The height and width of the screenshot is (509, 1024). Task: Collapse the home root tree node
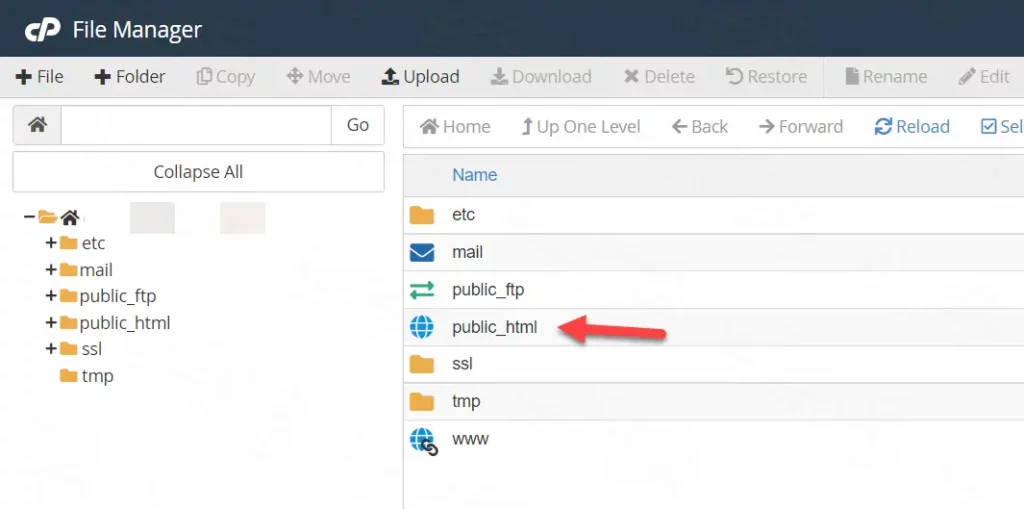pyautogui.click(x=29, y=217)
